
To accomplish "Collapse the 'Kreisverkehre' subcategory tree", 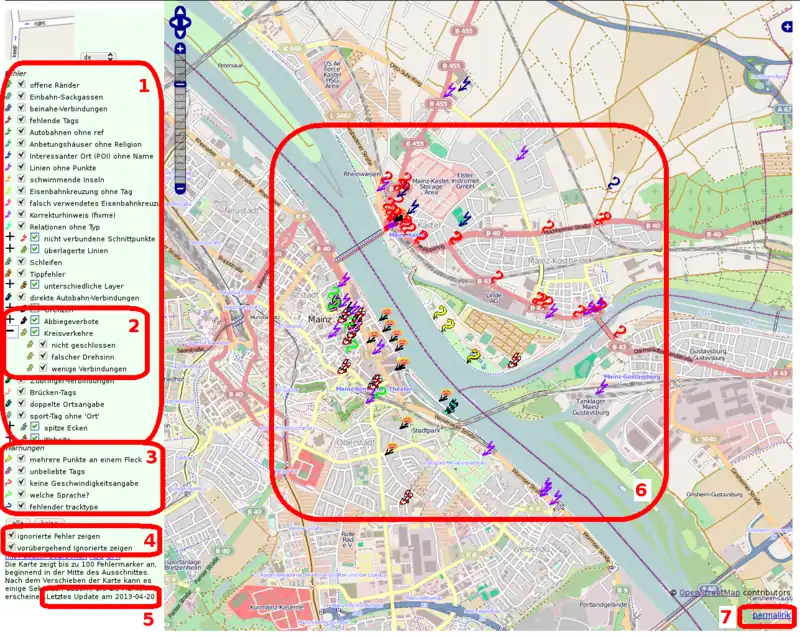I will pyautogui.click(x=9, y=332).
